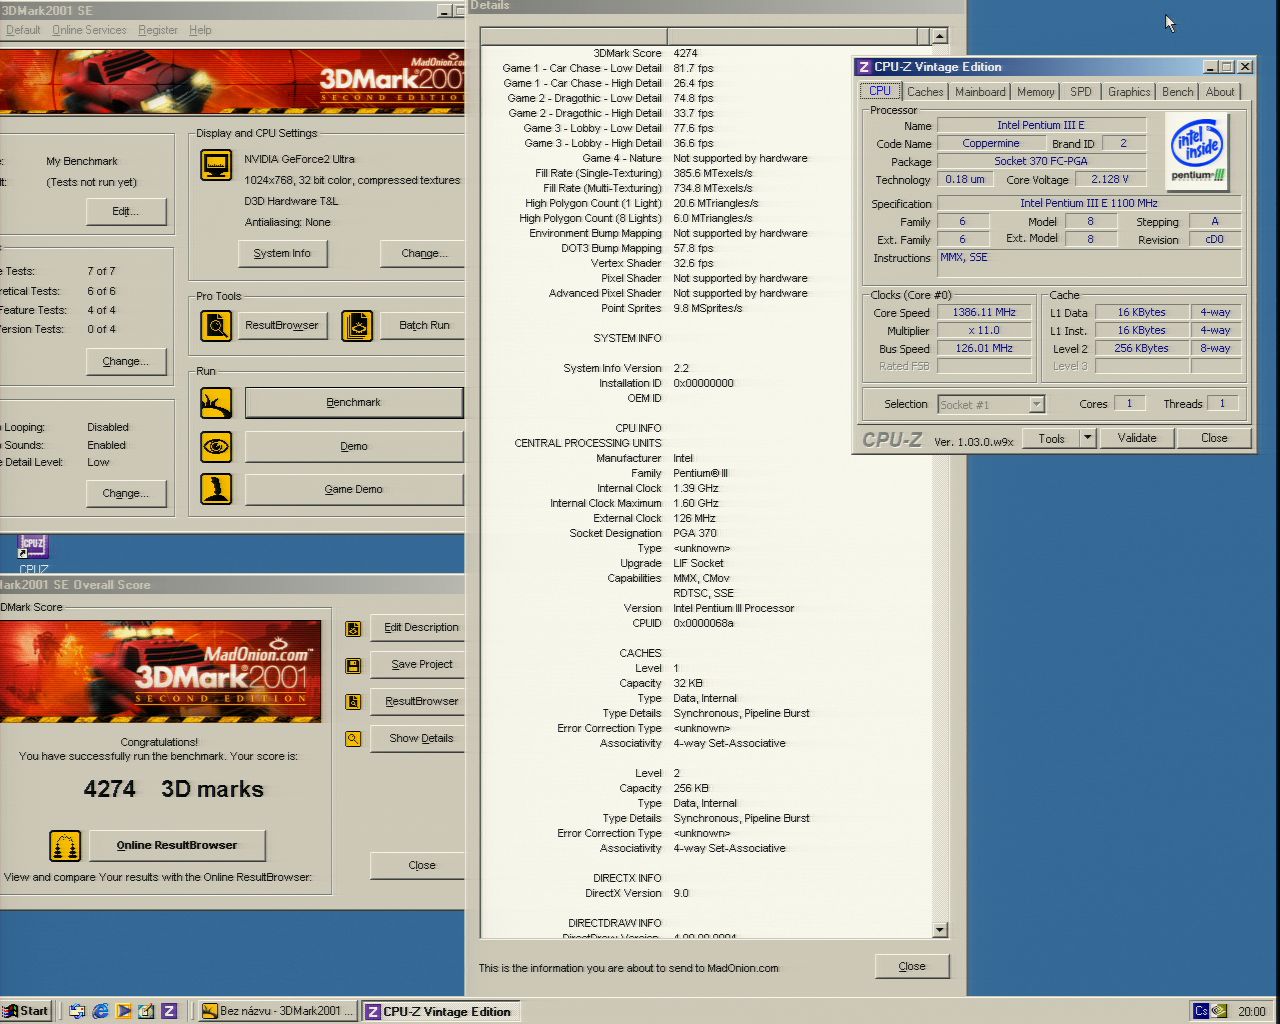Click the 3DMark Score value 4274 in Details
This screenshot has height=1024, width=1280.
pyautogui.click(x=686, y=53)
